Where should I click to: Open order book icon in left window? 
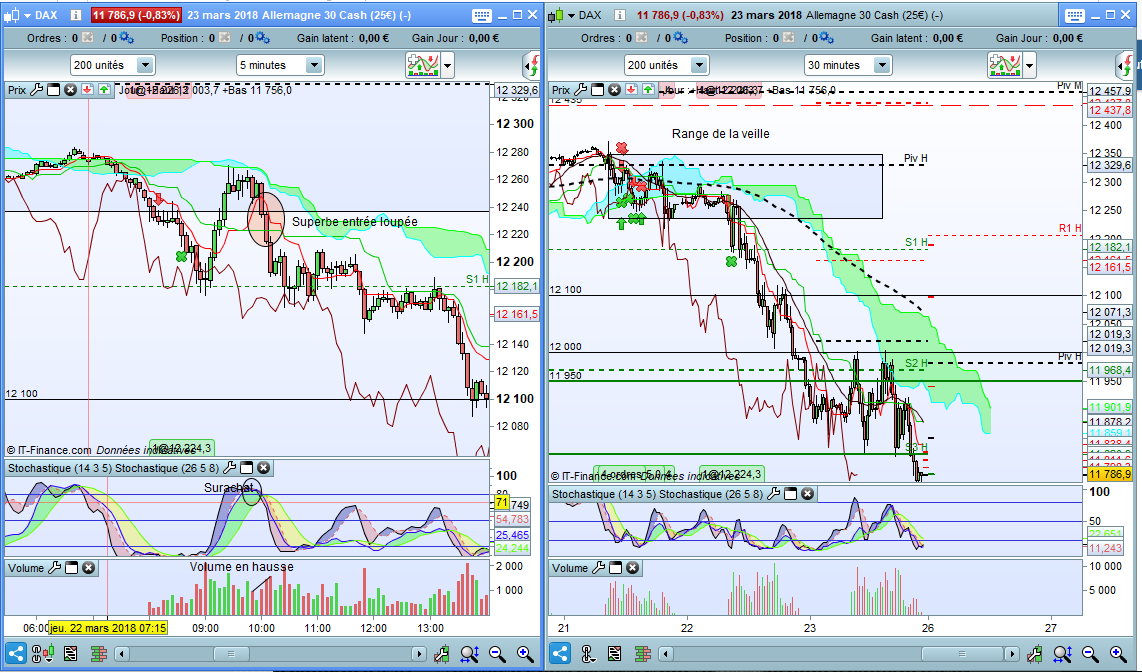[70, 654]
